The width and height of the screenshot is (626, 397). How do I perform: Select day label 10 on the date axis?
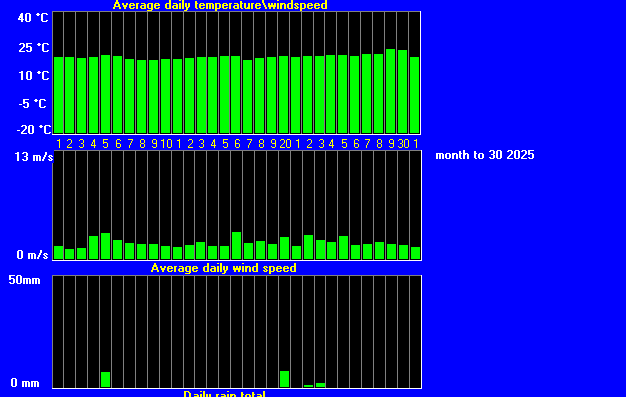click(x=166, y=144)
